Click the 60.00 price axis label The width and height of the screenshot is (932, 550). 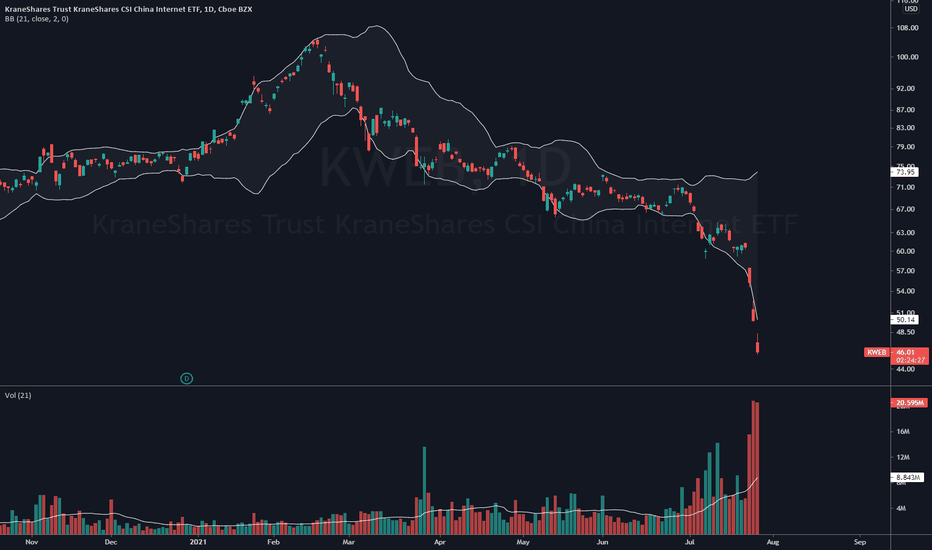(906, 251)
